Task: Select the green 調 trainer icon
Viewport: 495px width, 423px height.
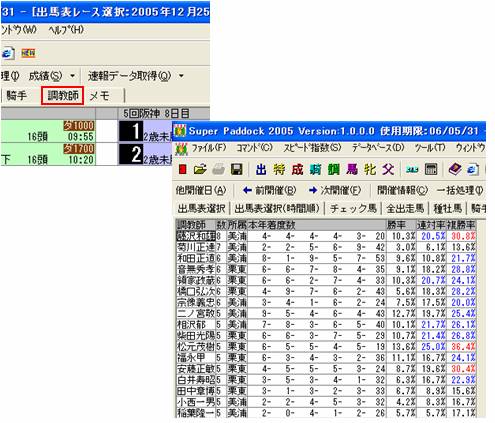Action: 333,169
